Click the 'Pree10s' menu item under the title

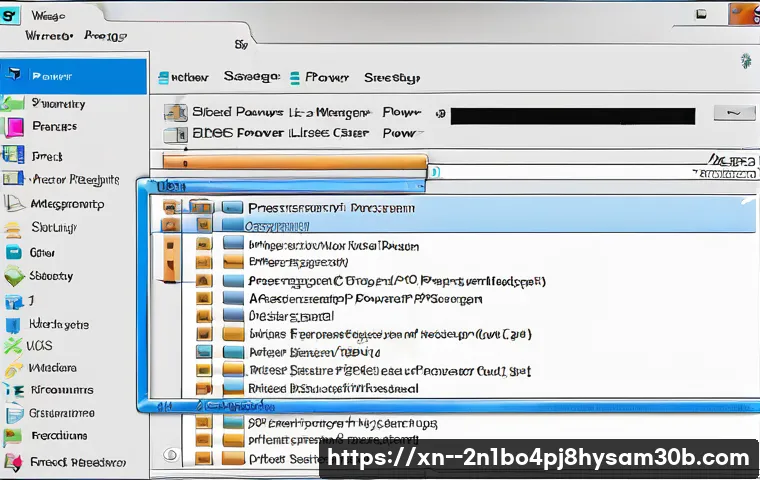click(x=105, y=36)
